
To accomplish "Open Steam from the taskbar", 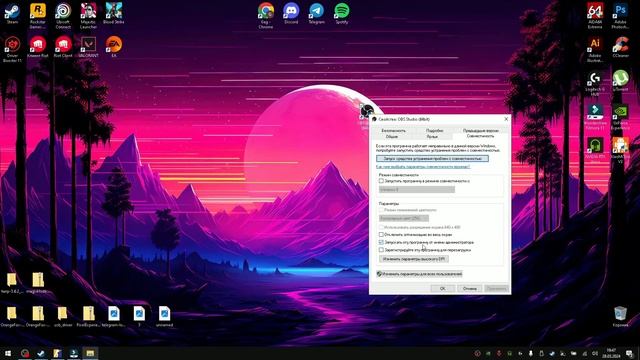I will pos(41,353).
